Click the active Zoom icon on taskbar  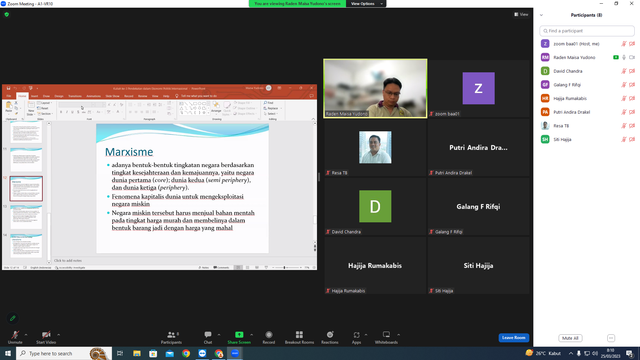tap(235, 353)
